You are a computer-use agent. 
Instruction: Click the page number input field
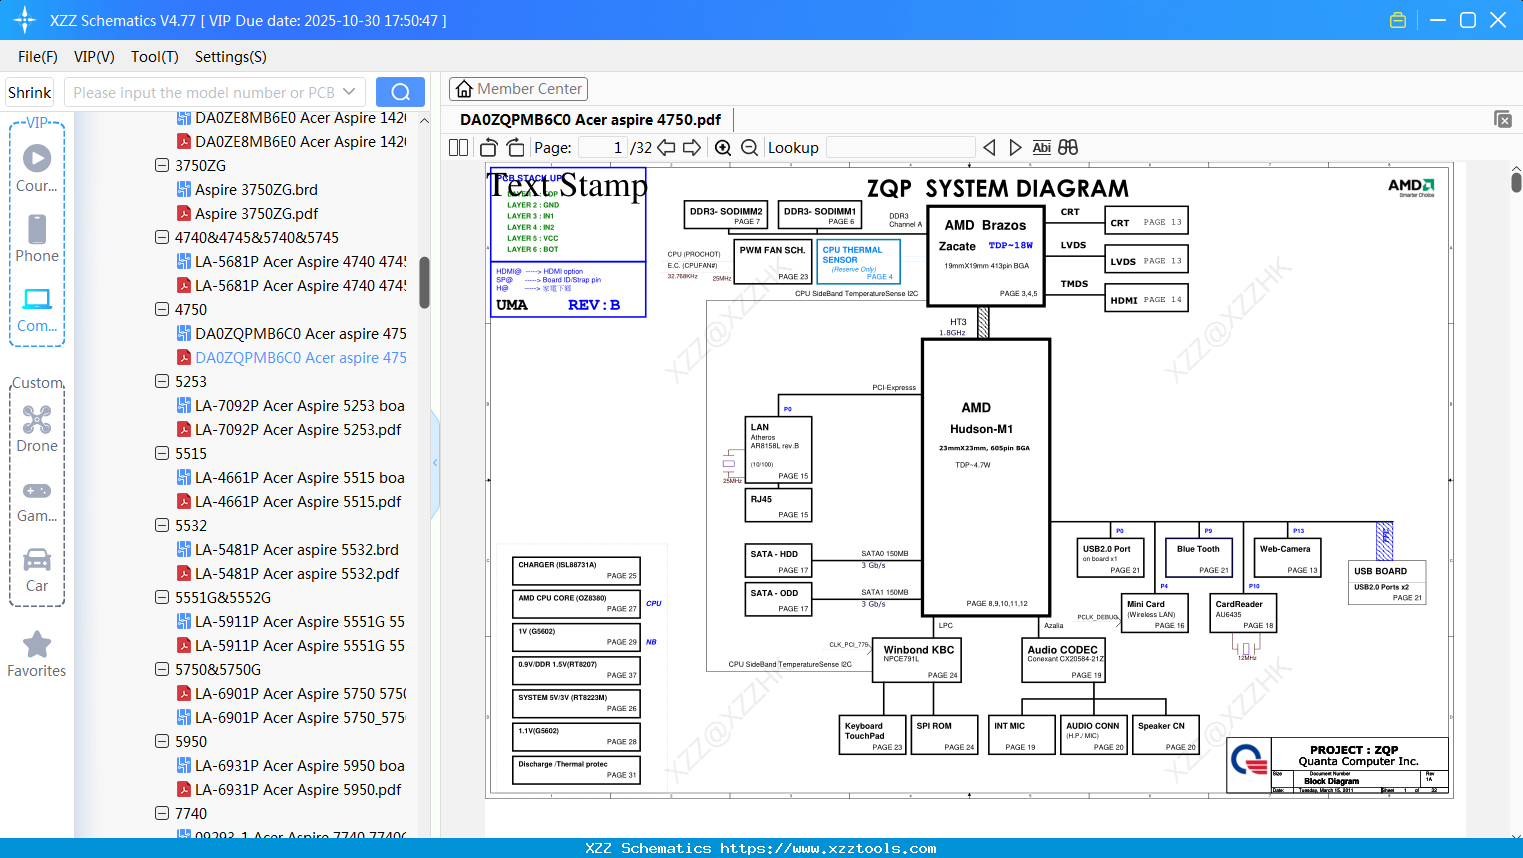[603, 148]
